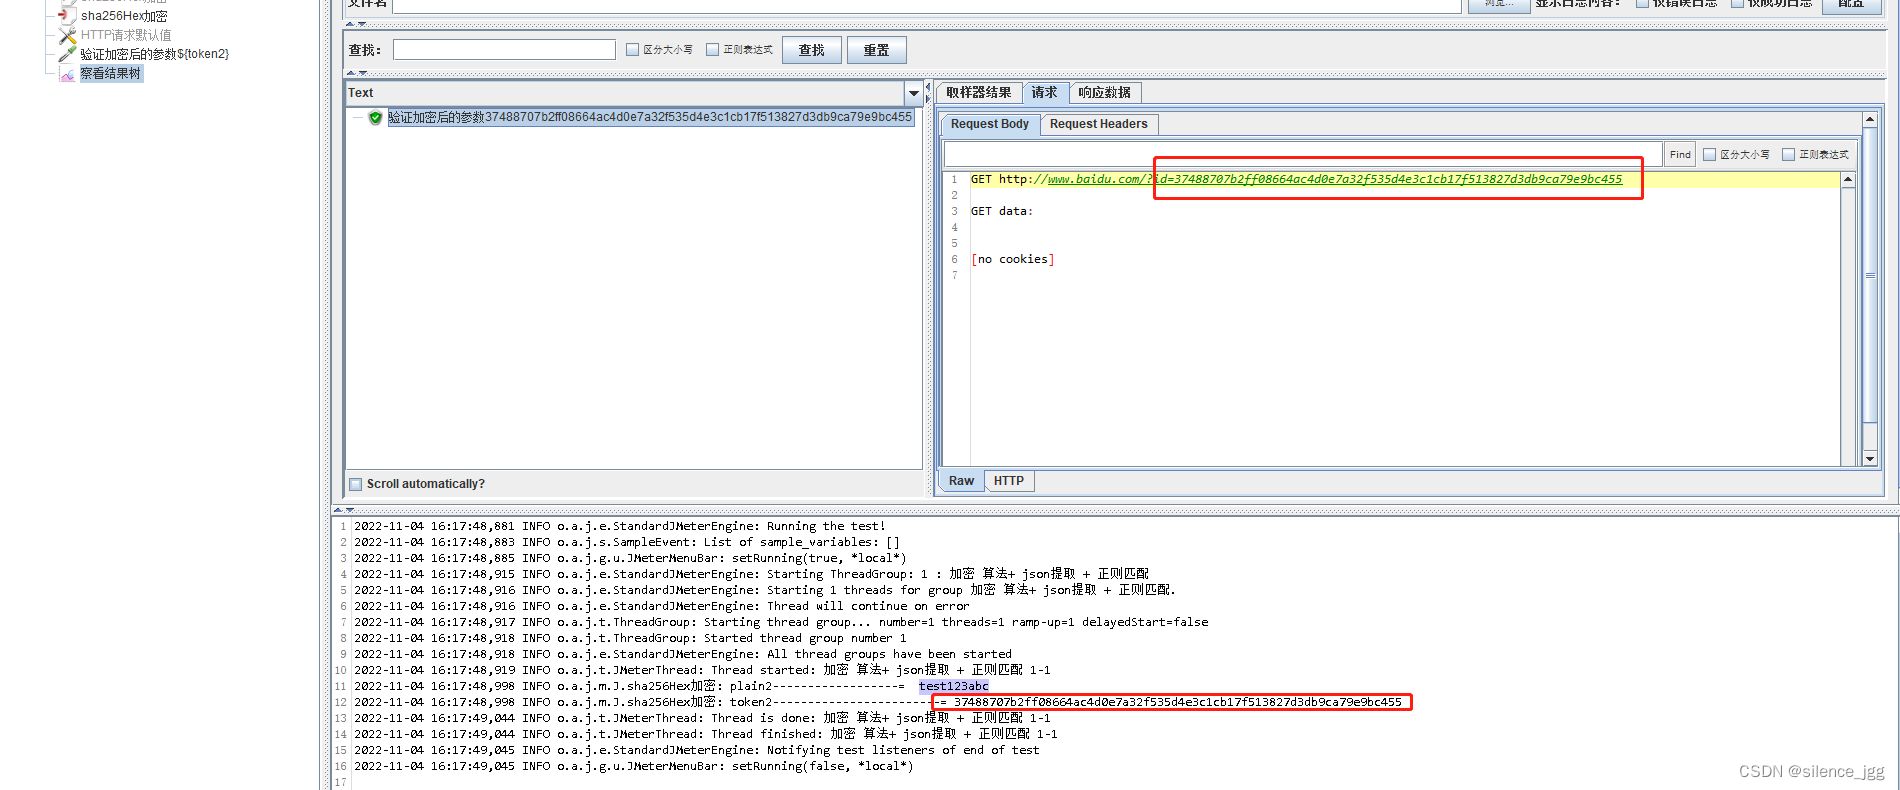Enable 区分大小写 next to the Find button
This screenshot has height=790, width=1900.
pyautogui.click(x=1709, y=154)
